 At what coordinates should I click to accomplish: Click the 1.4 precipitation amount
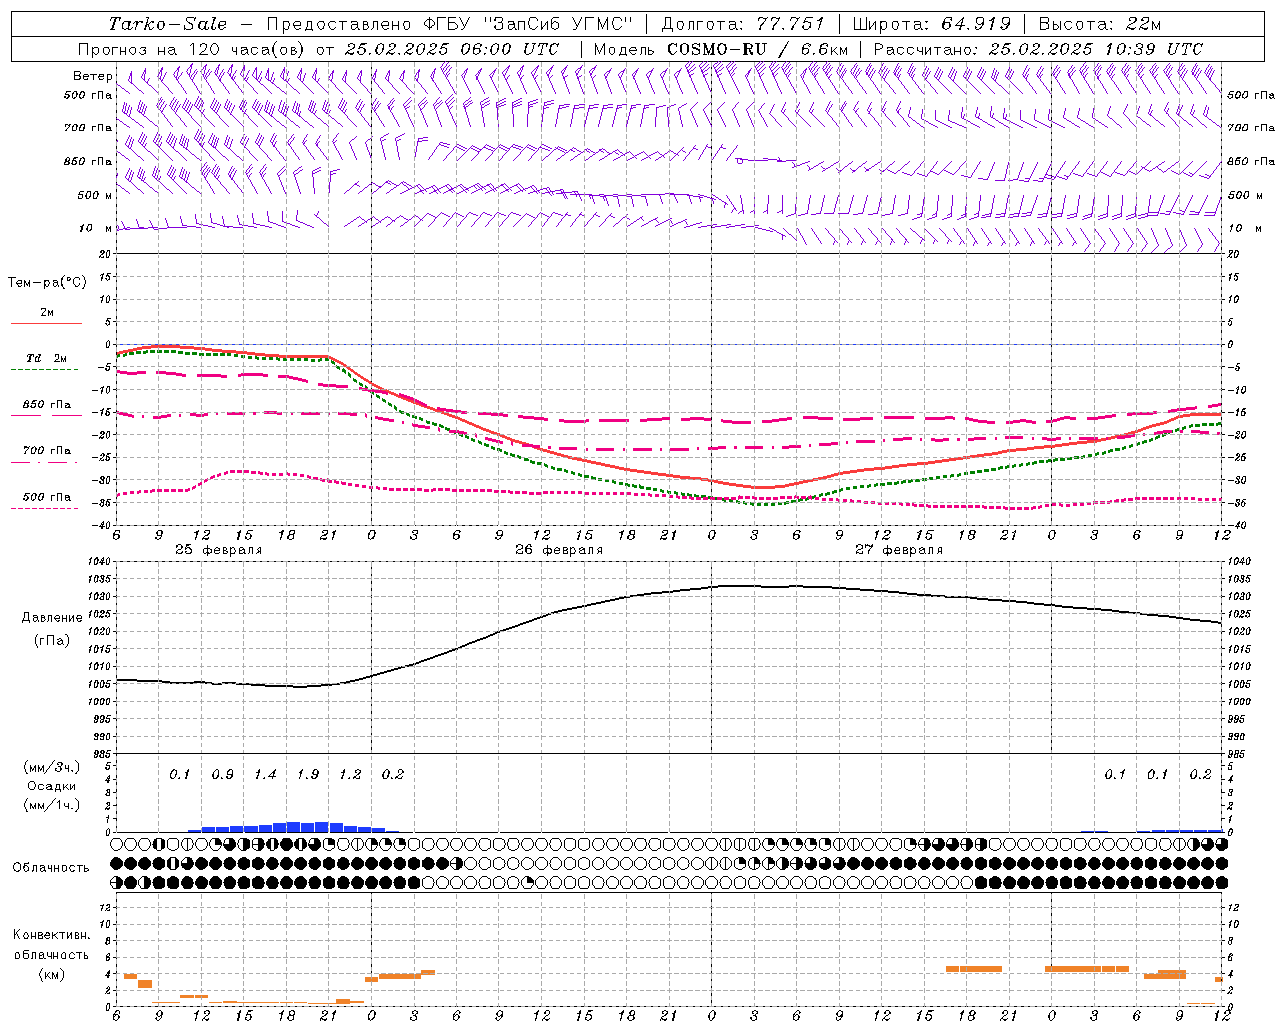click(x=265, y=775)
